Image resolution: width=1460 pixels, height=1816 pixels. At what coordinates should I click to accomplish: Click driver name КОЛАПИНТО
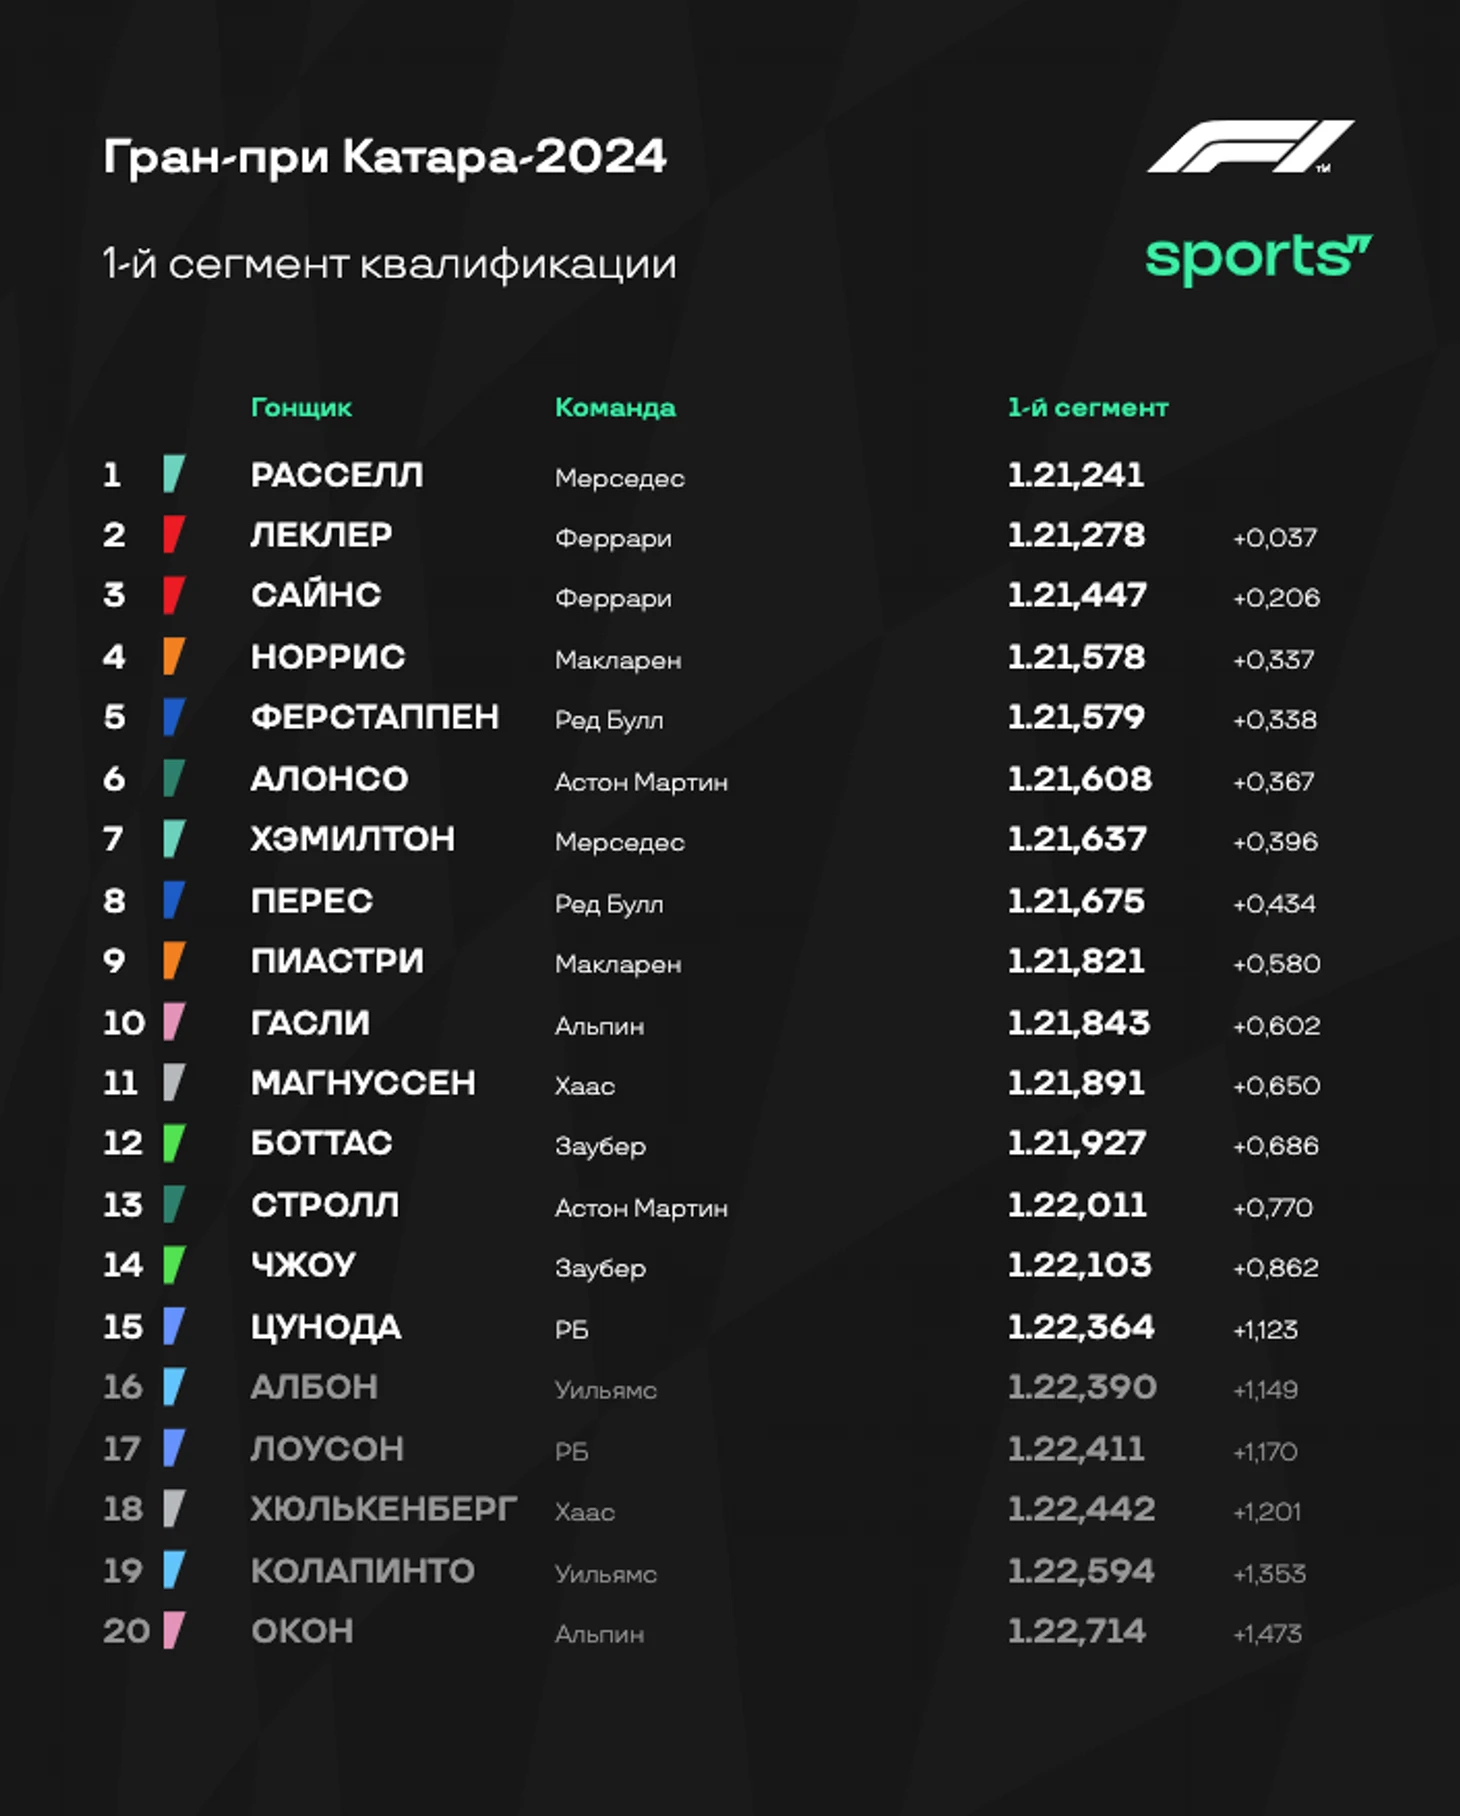coord(362,1571)
